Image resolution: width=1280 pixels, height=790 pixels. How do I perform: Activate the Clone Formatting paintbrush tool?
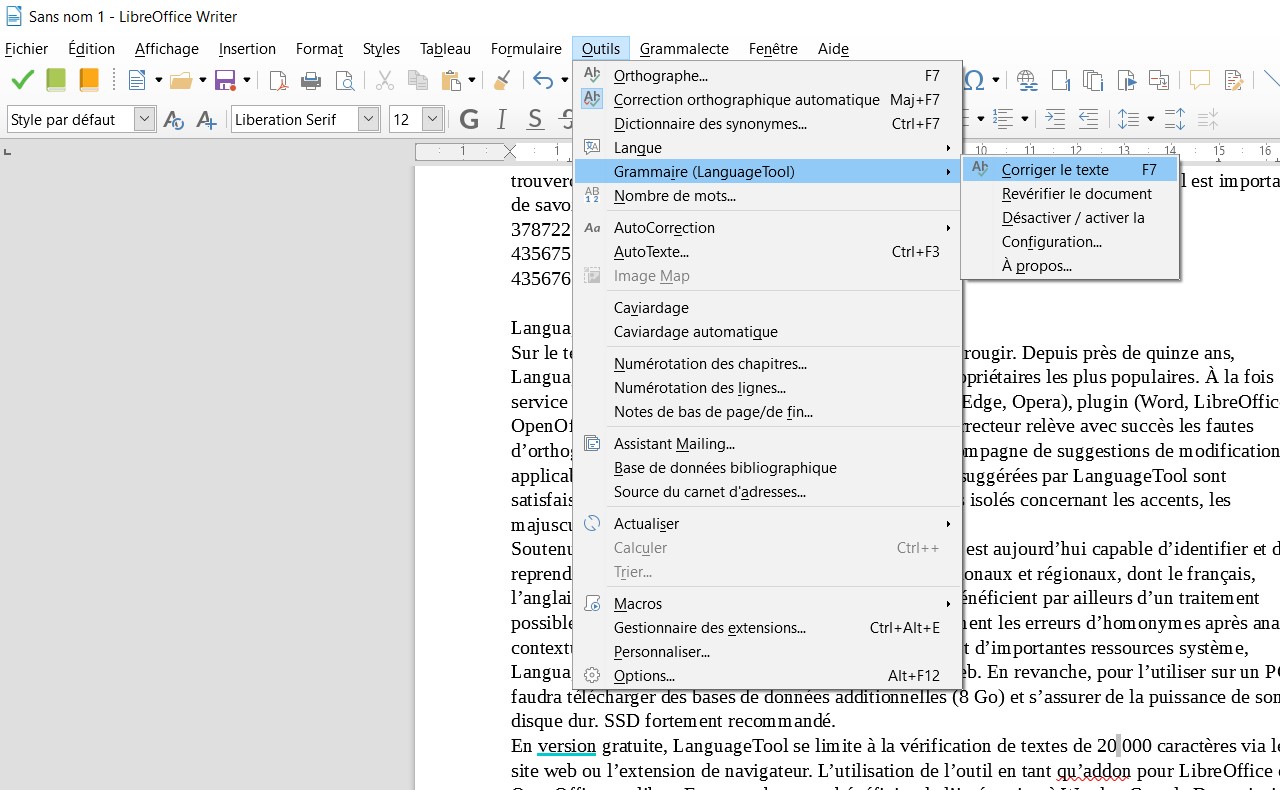click(502, 80)
